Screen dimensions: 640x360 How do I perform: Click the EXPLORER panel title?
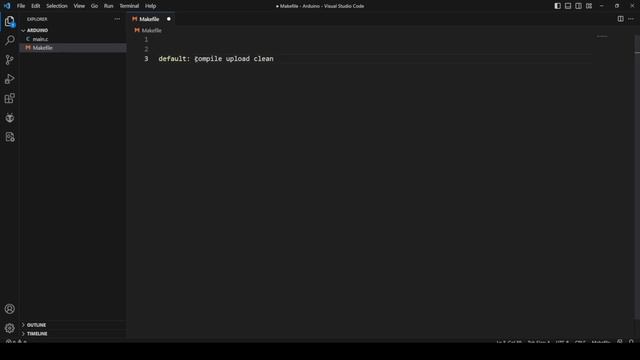click(x=37, y=19)
